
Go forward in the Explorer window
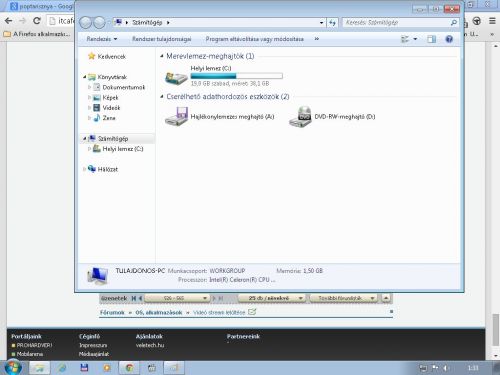point(99,23)
